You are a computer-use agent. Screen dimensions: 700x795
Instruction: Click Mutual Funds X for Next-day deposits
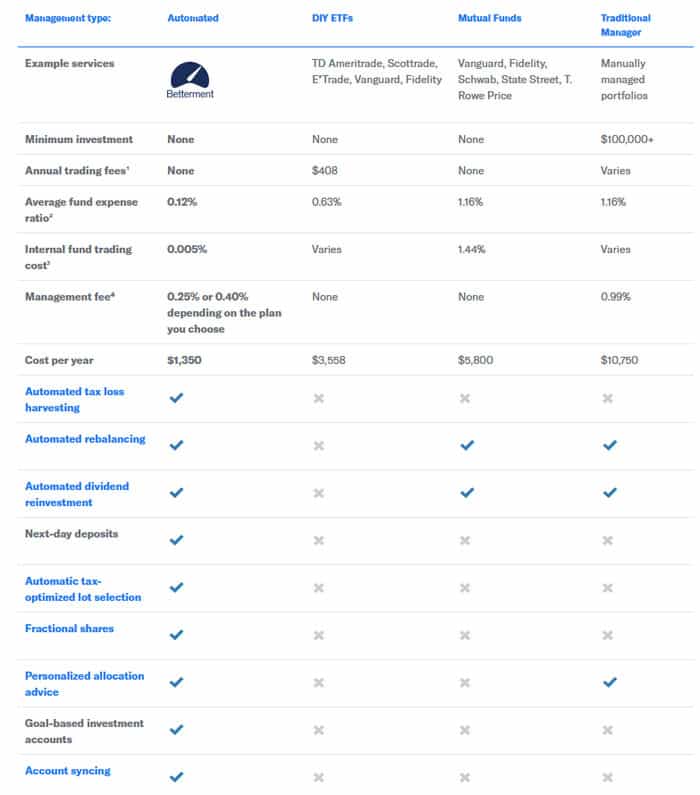(465, 540)
